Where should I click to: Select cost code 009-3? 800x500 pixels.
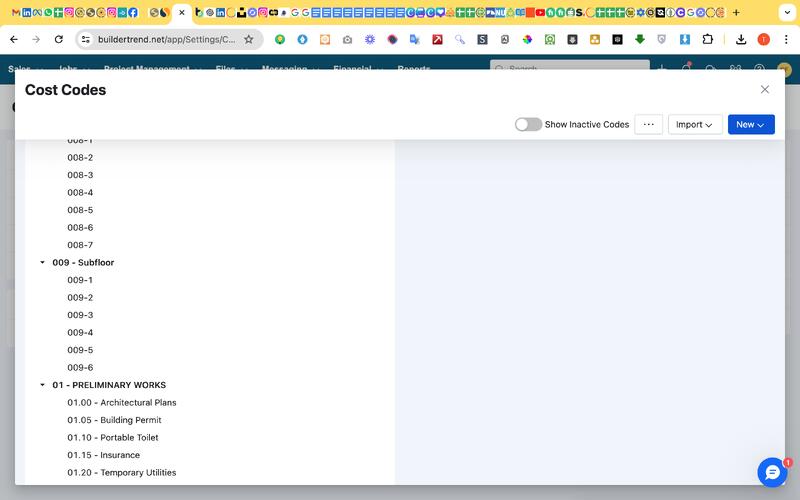click(80, 315)
